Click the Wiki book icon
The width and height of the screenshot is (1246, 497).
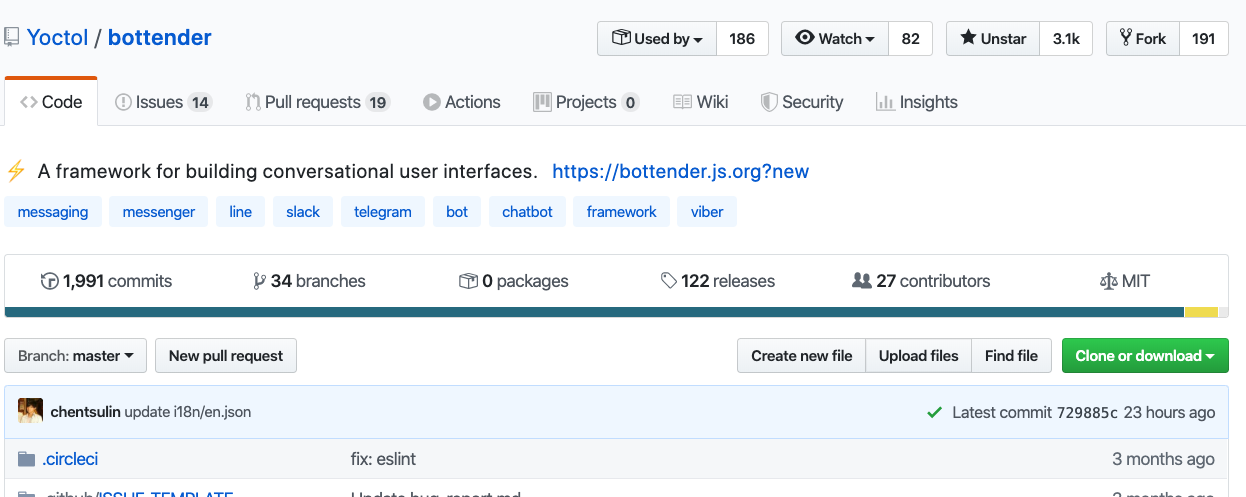click(682, 102)
